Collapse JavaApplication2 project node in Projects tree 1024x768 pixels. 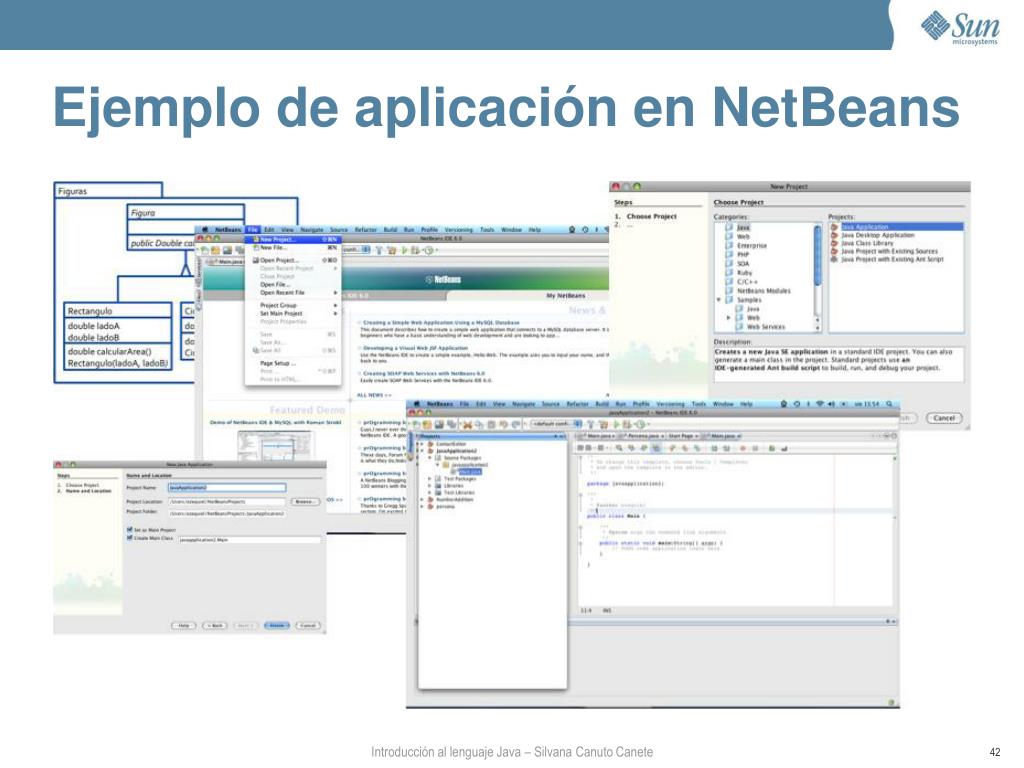[x=421, y=451]
